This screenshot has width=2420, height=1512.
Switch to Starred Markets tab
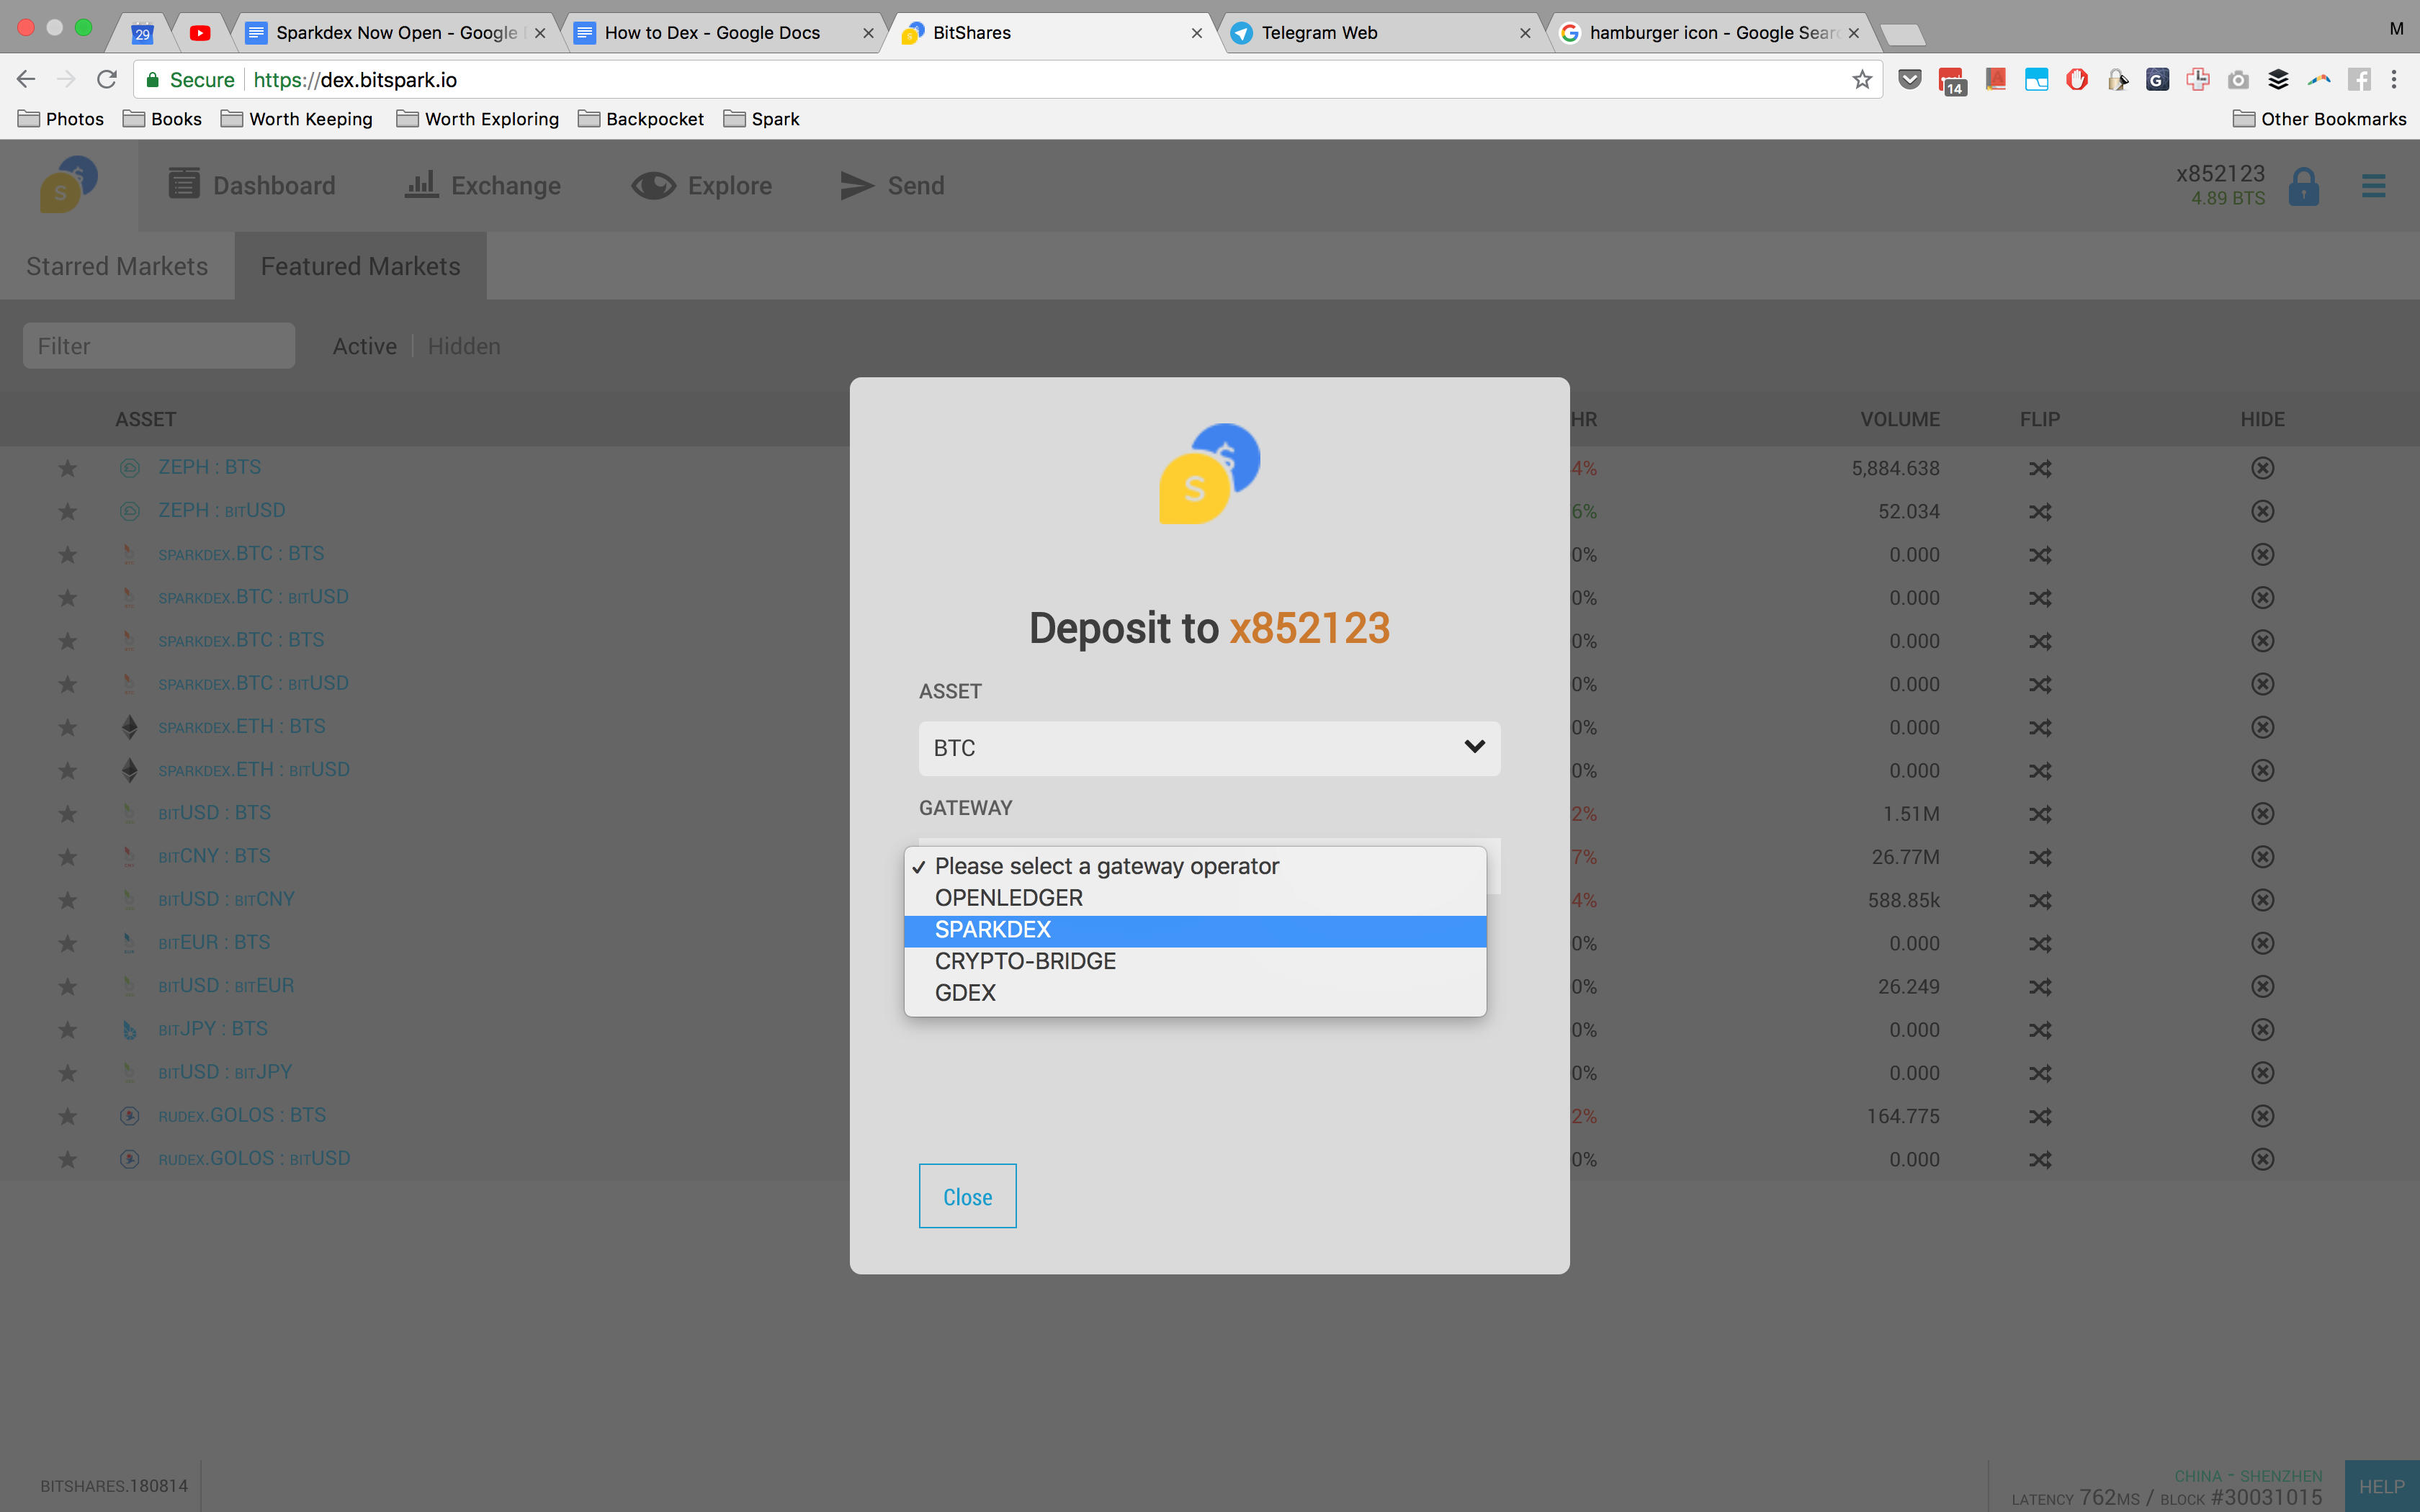tap(117, 266)
